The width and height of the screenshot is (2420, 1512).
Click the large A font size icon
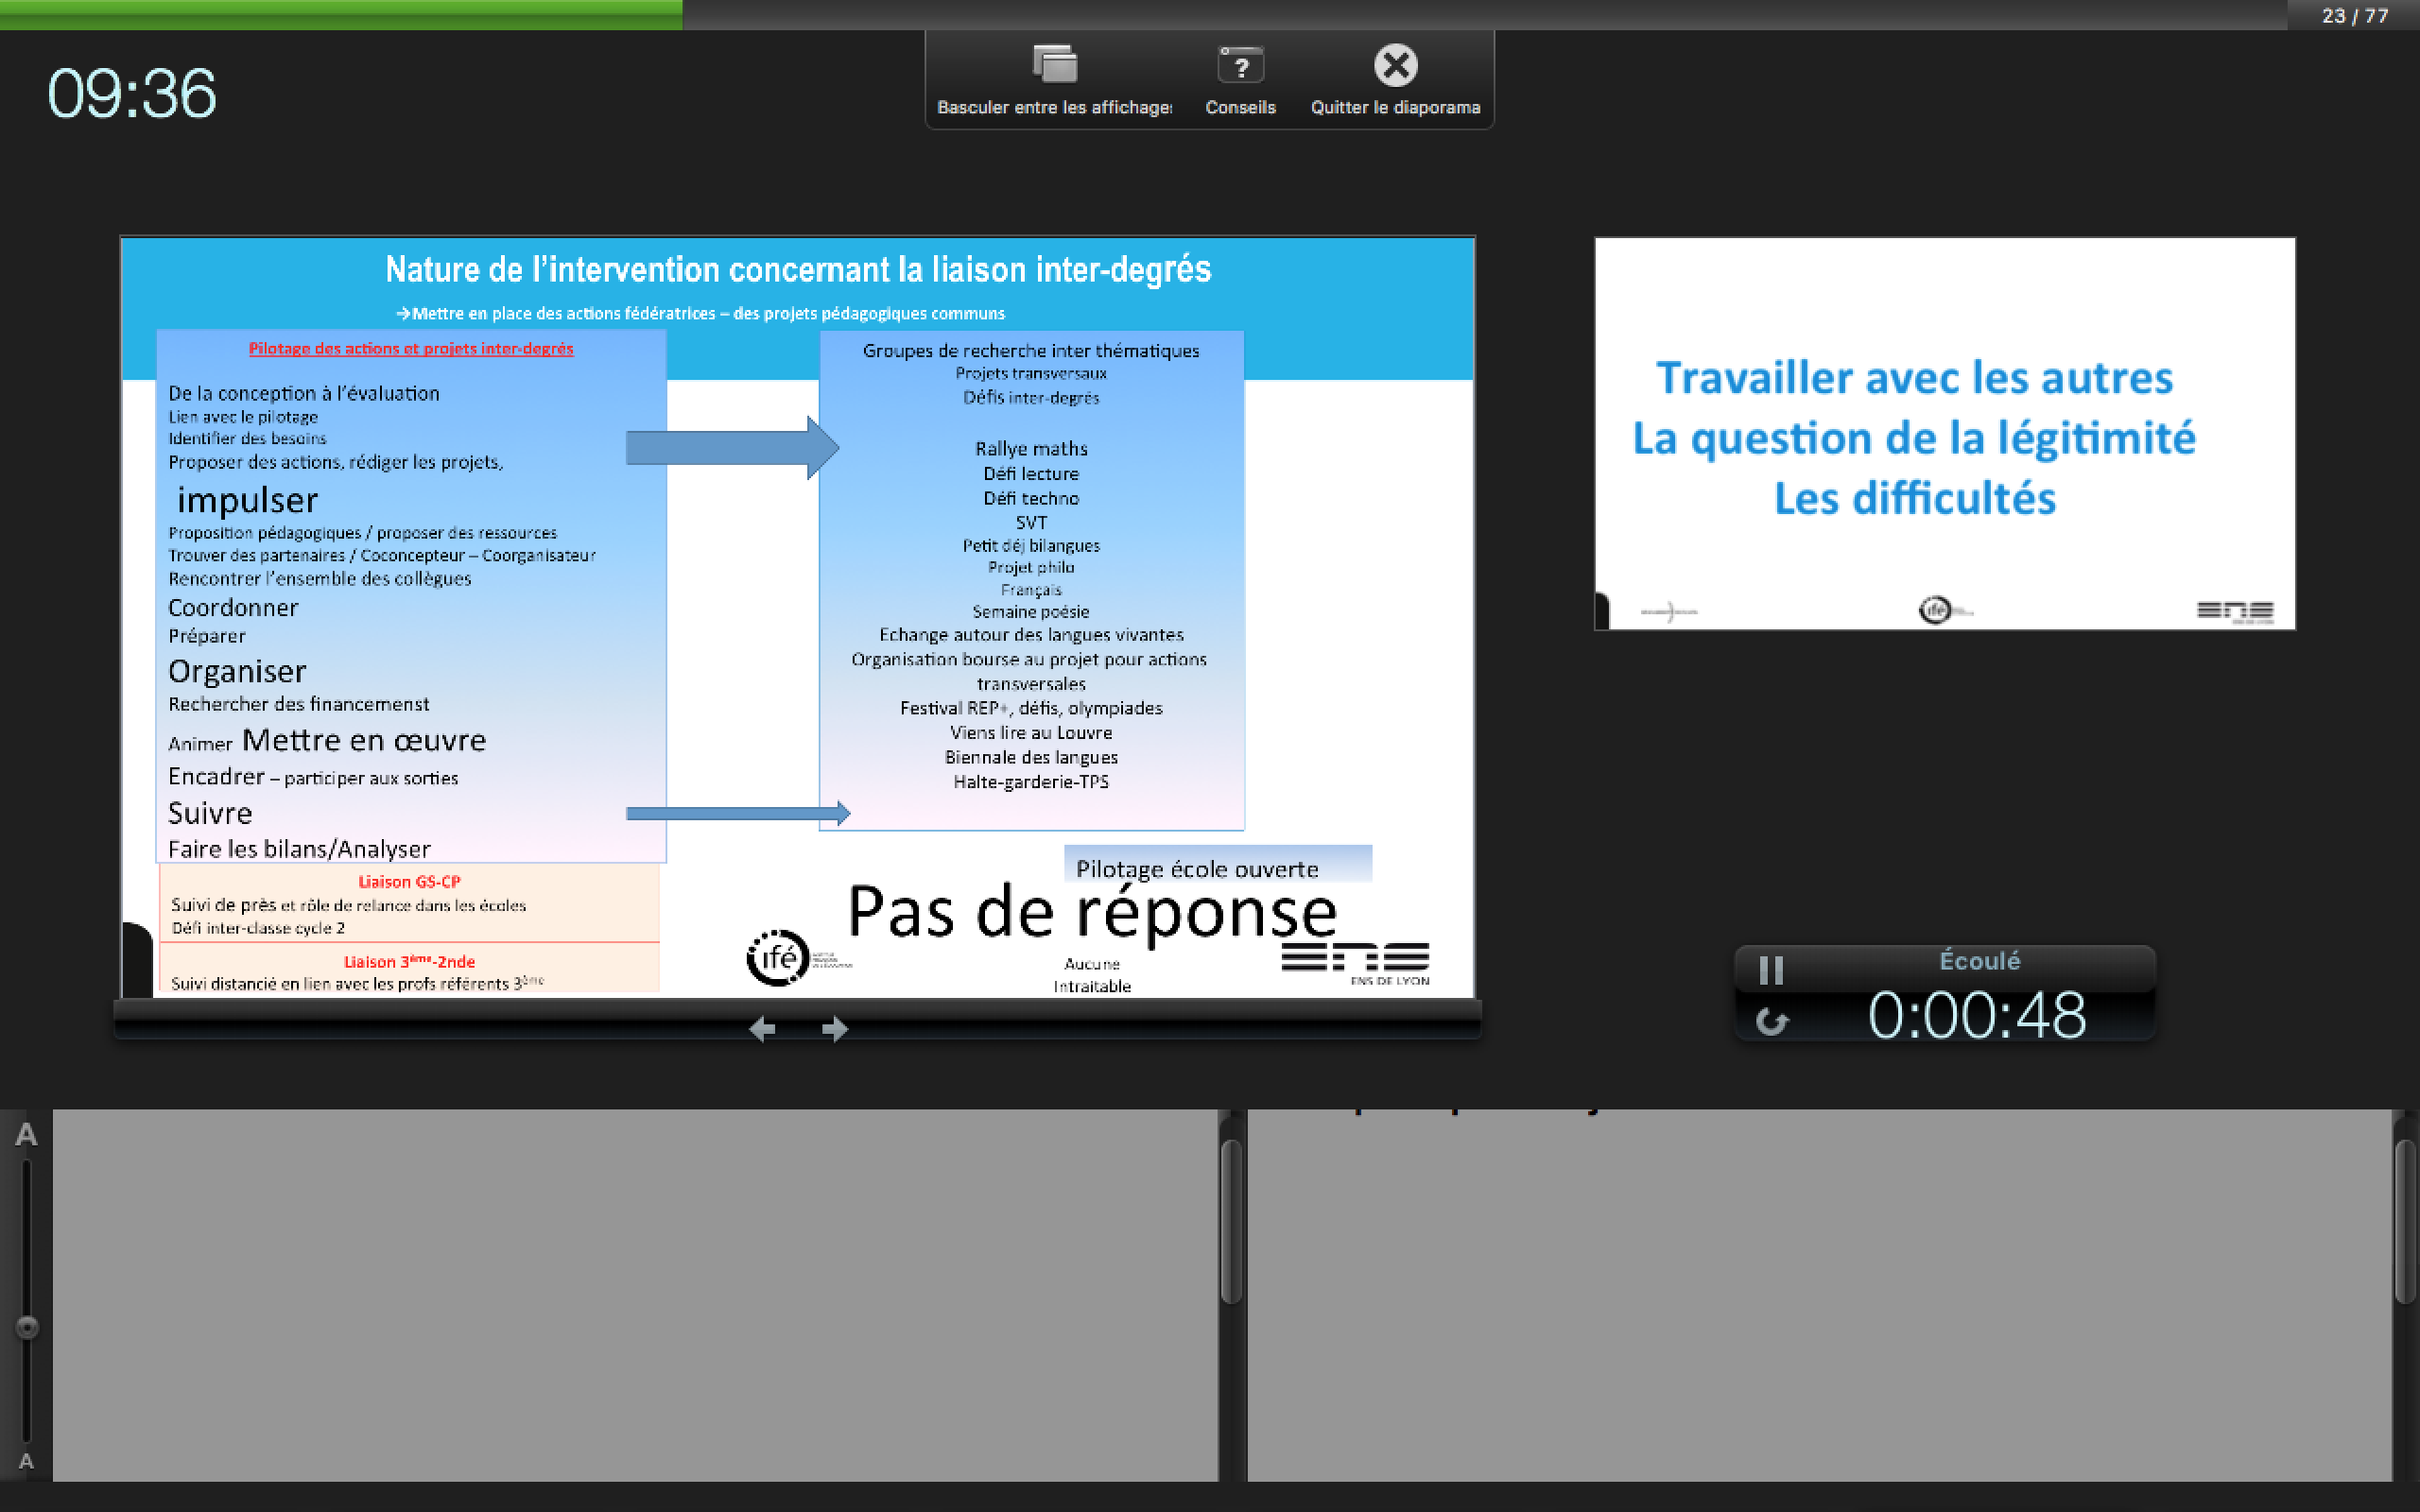point(26,1135)
